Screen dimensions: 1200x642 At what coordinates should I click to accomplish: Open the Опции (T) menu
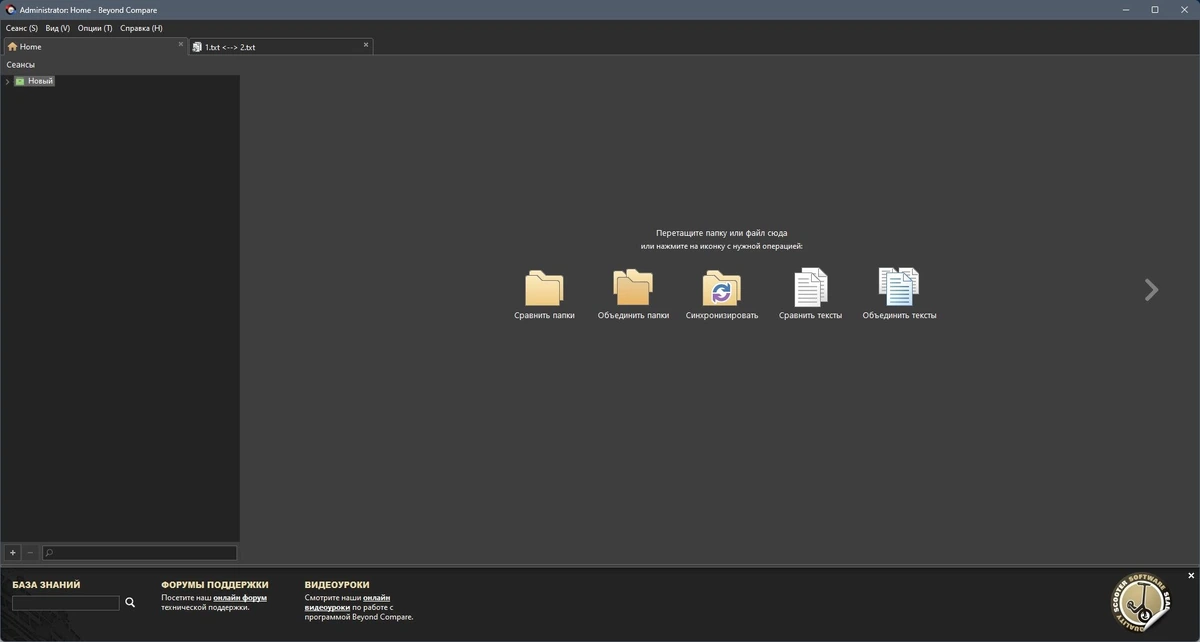[95, 28]
